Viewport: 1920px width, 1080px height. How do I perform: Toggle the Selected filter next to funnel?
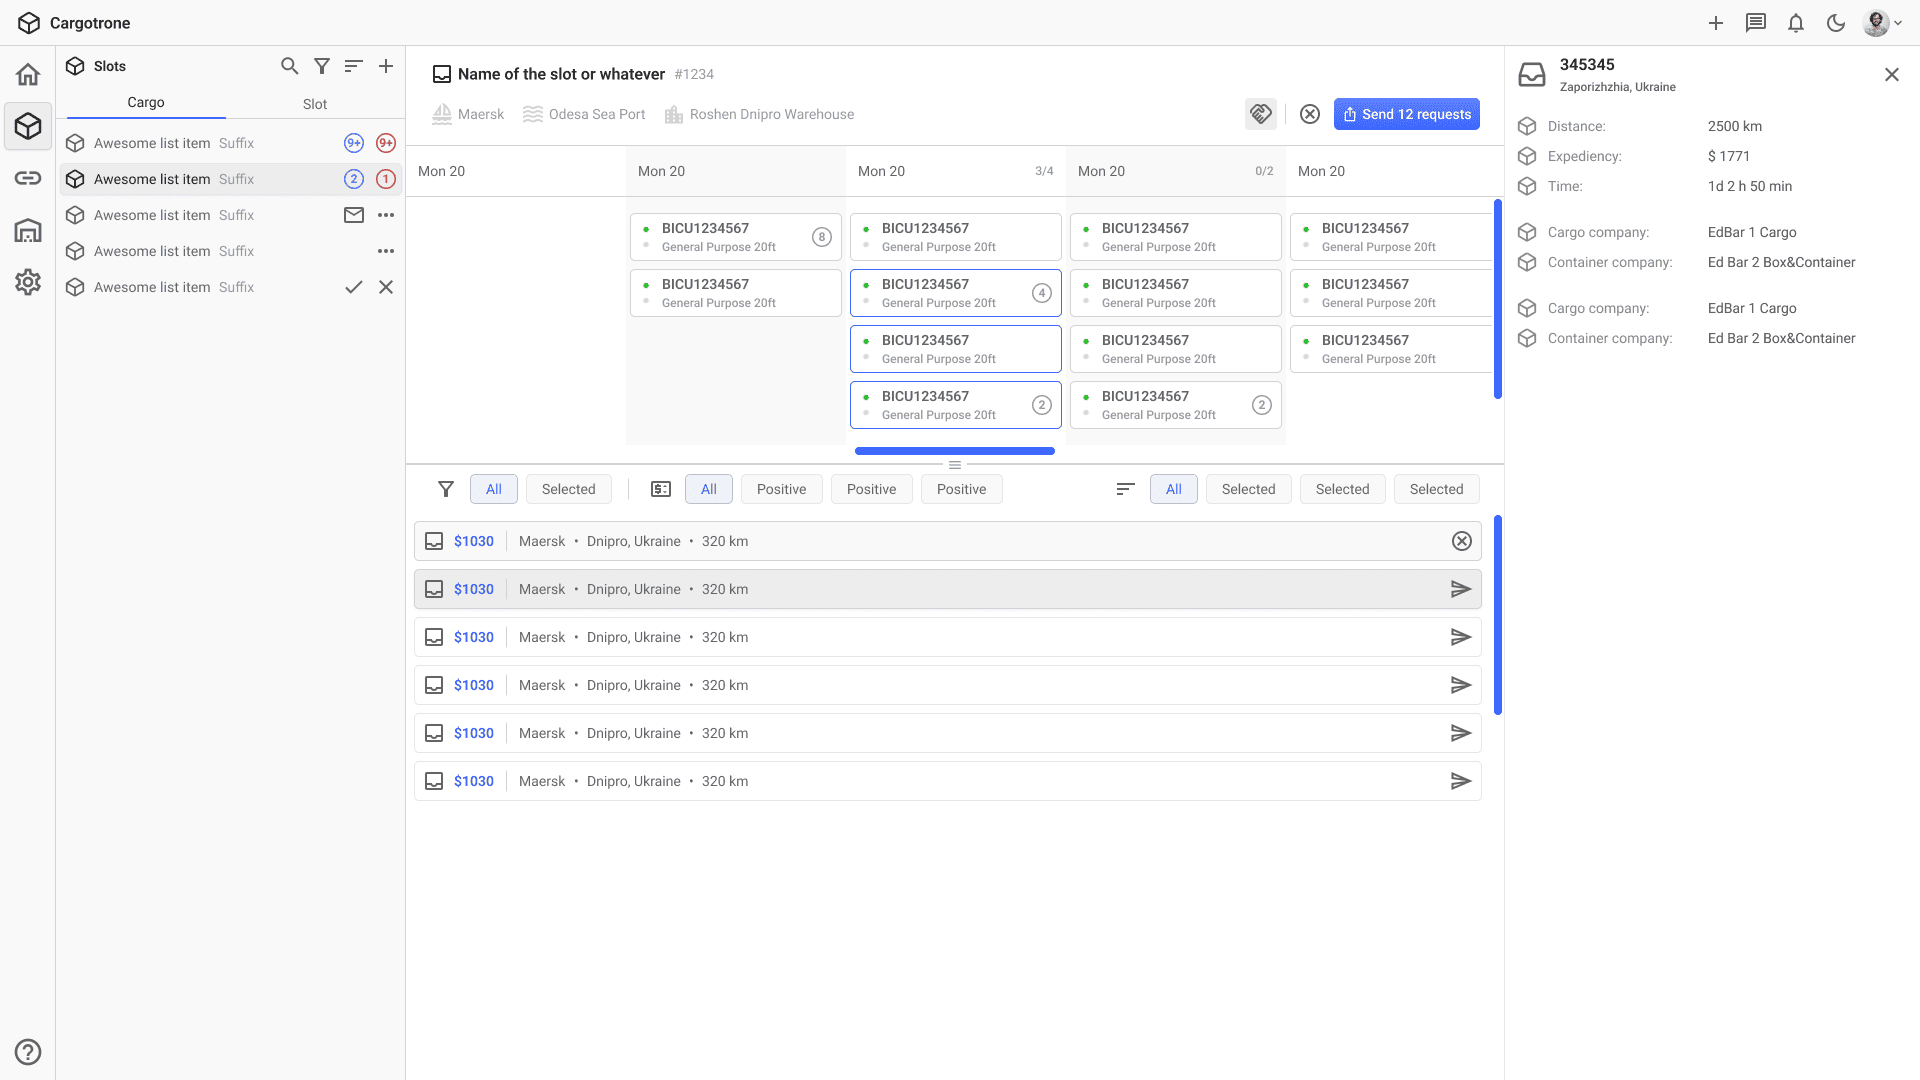[568, 489]
